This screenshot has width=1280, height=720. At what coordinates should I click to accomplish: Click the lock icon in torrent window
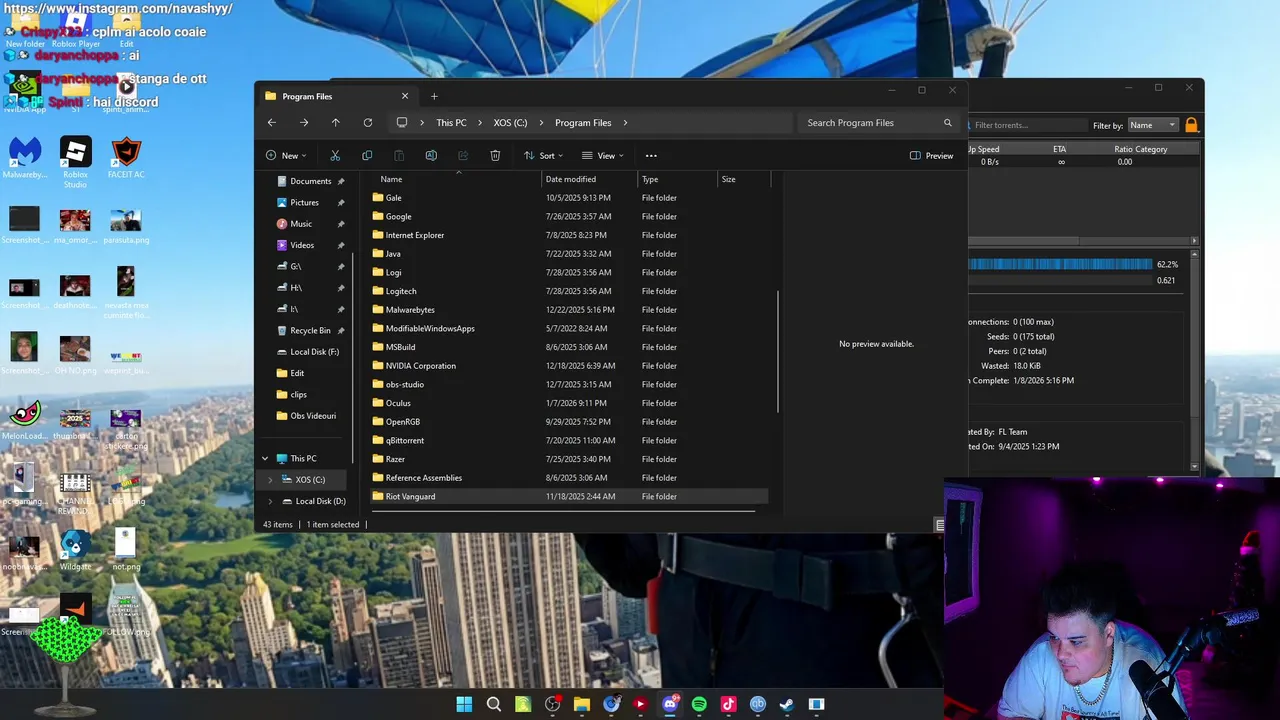tap(1191, 125)
